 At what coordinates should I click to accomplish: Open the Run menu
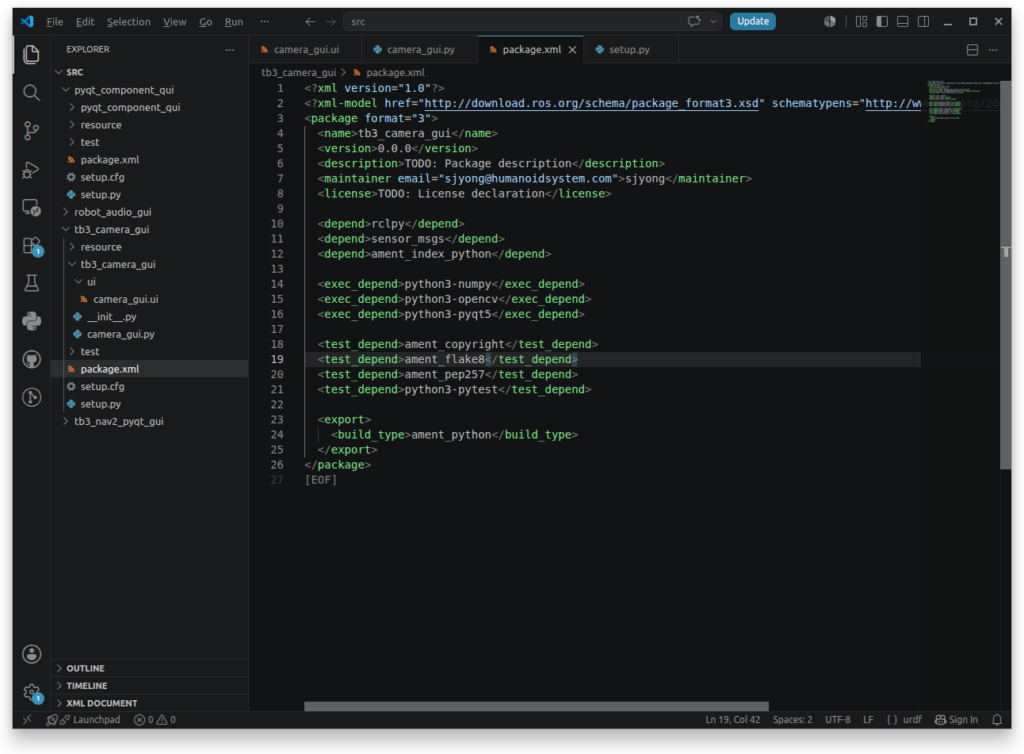[234, 22]
